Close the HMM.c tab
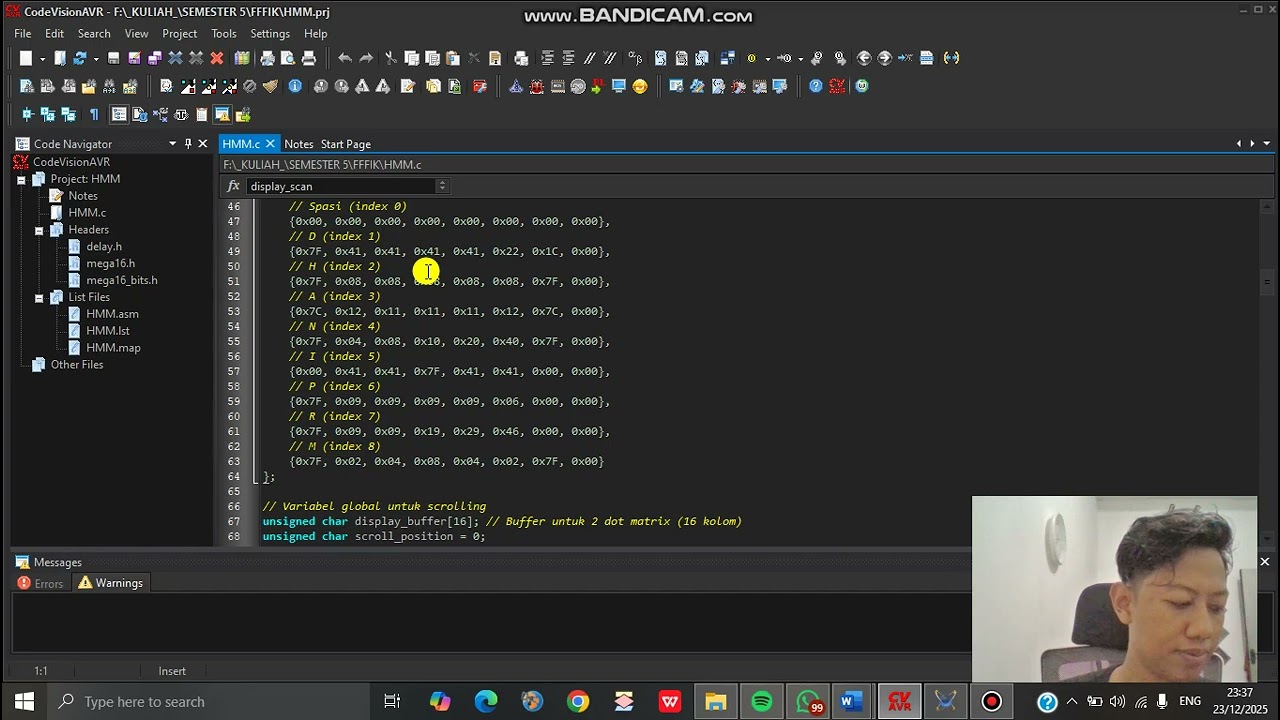Viewport: 1280px width, 720px height. (270, 144)
